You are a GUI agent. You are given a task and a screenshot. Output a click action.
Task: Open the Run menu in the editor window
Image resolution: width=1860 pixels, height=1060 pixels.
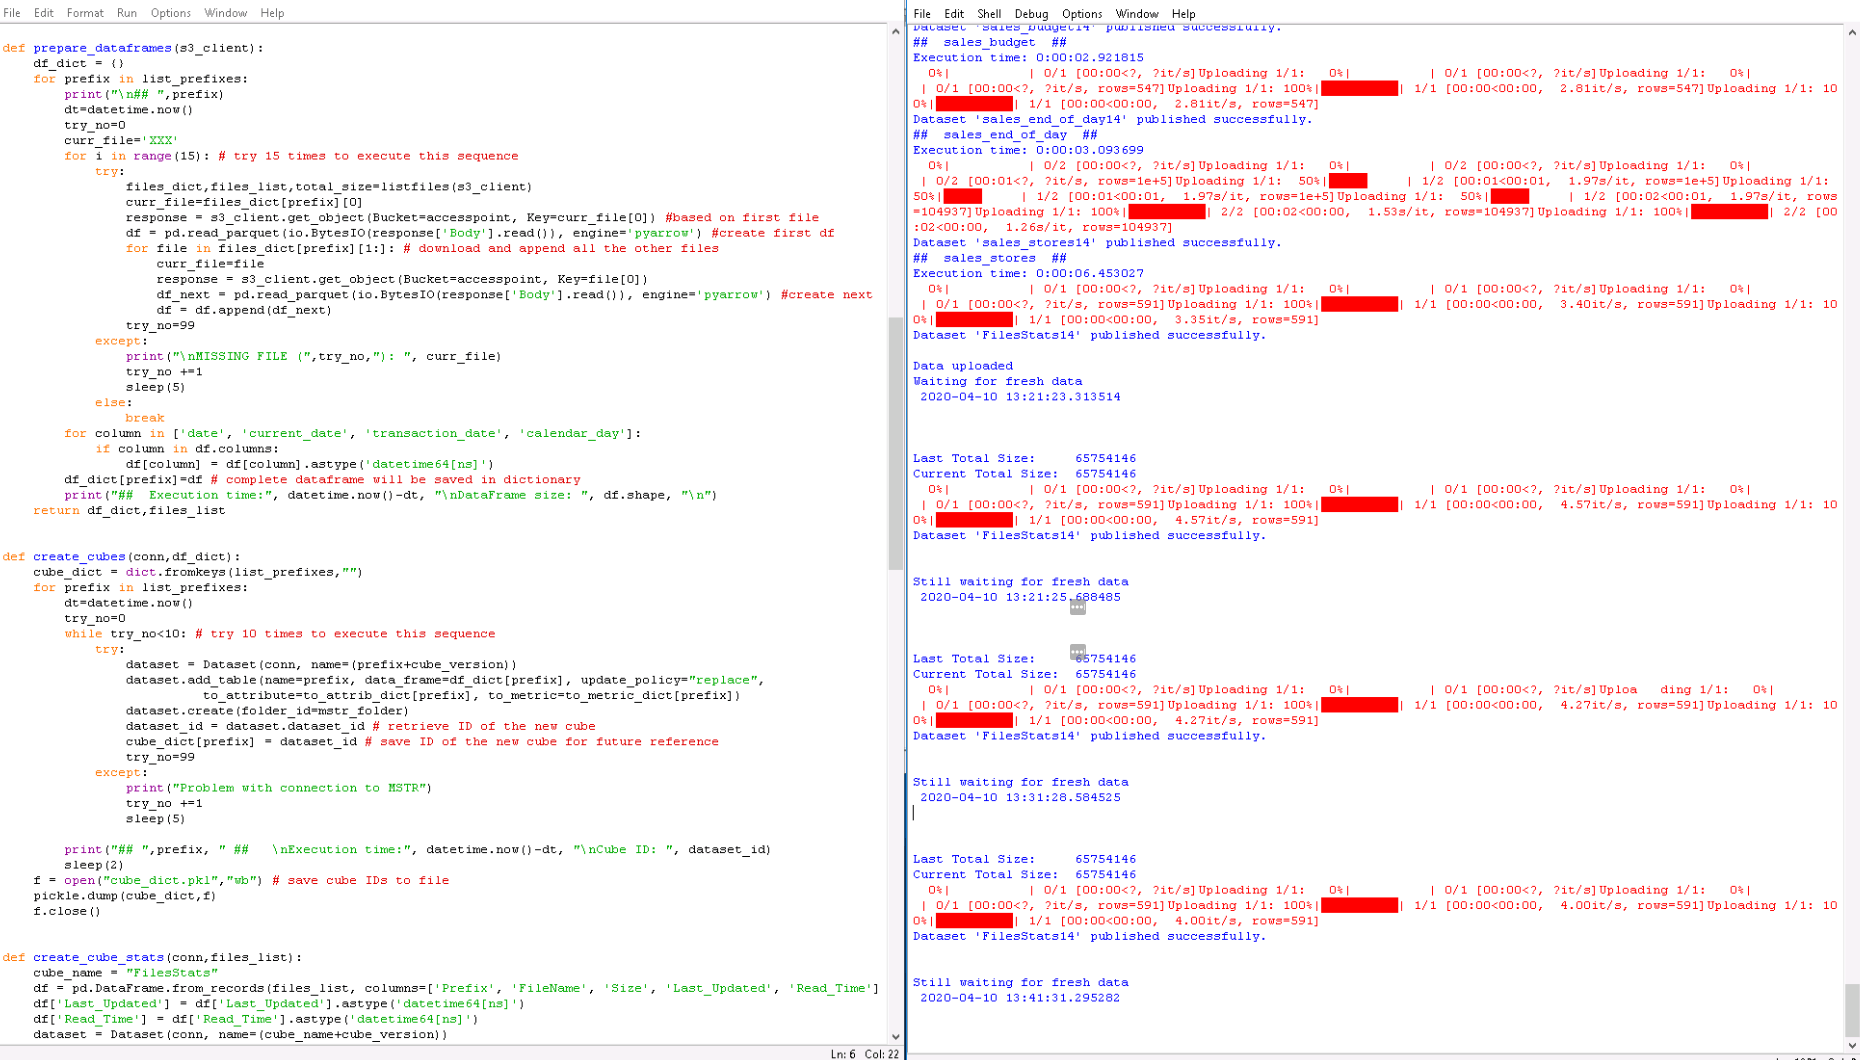pyautogui.click(x=126, y=13)
